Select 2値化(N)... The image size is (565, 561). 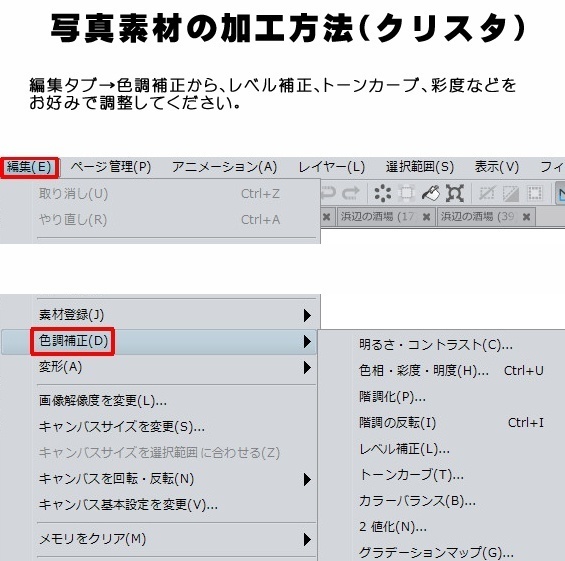tap(441, 527)
